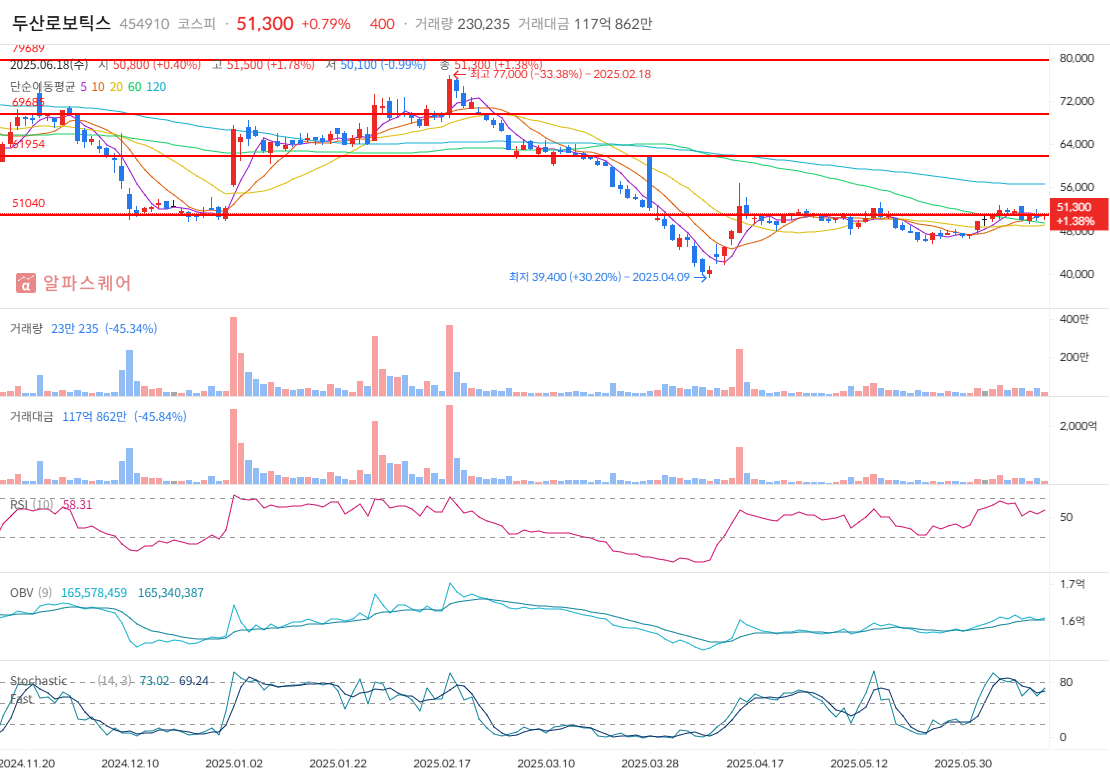This screenshot has width=1110, height=778.
Task: Select the ticker code 454910
Action: [x=144, y=24]
